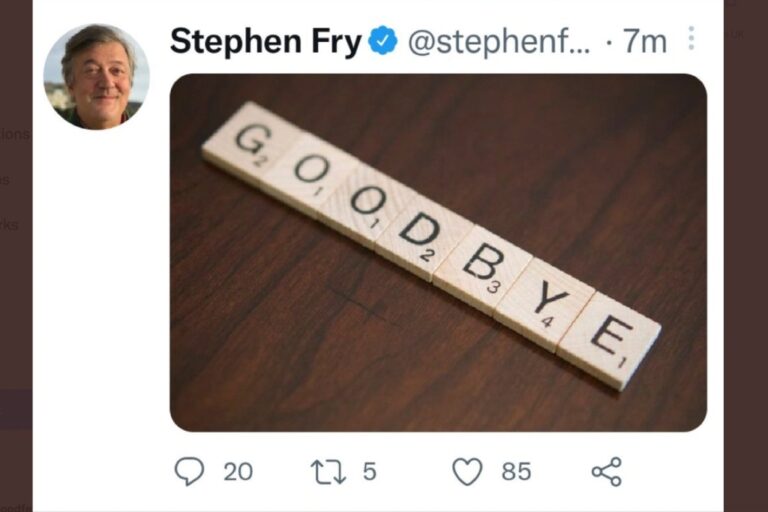Click the blue verified badge

383,41
